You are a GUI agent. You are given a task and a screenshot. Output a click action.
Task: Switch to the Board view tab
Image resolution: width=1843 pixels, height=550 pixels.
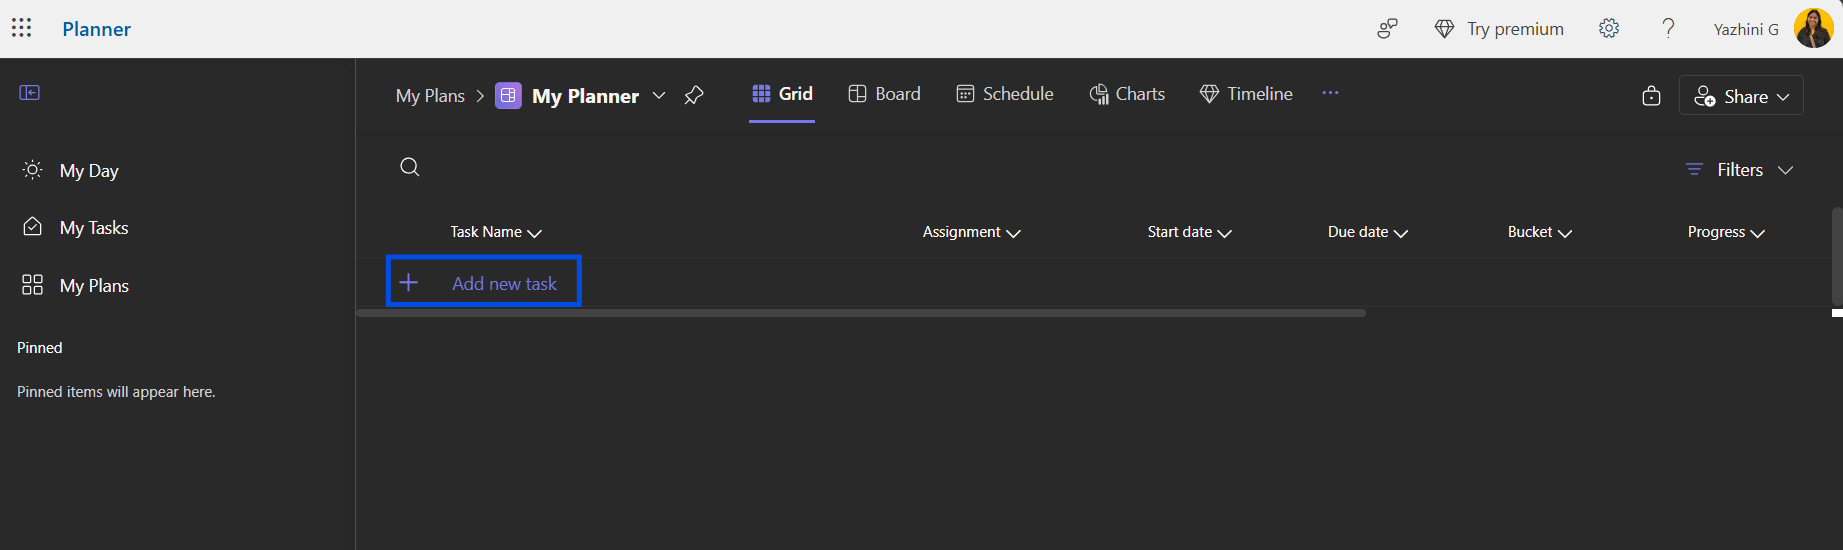click(884, 94)
